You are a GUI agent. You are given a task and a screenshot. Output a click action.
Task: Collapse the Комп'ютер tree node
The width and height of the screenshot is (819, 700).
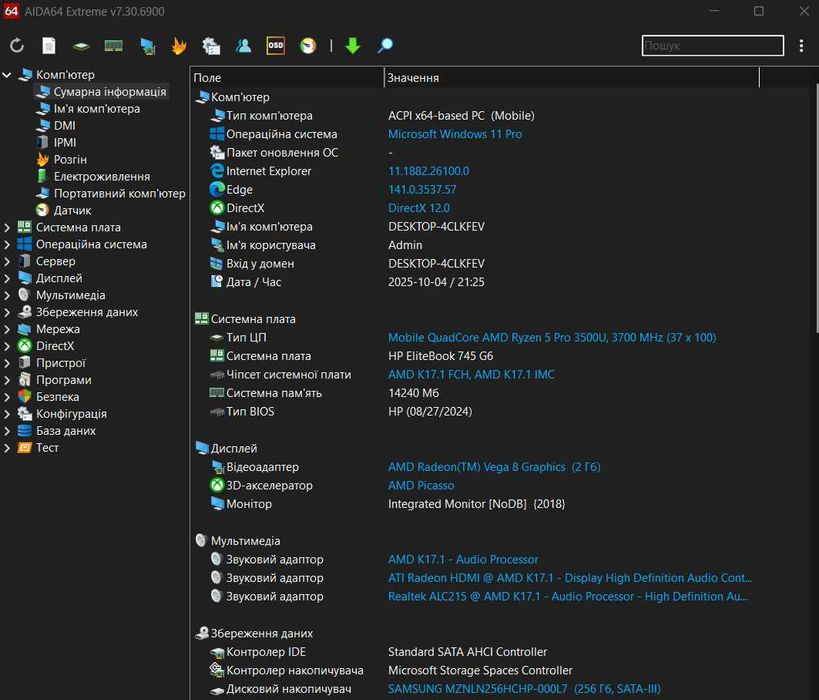coord(7,75)
